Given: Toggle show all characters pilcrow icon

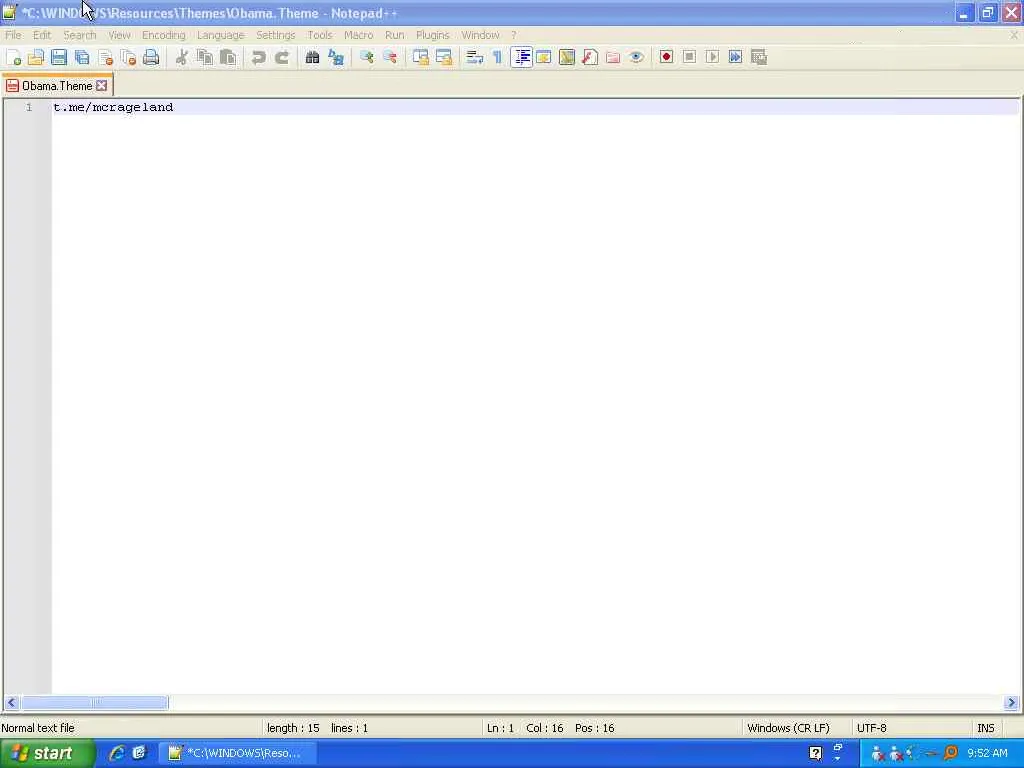Looking at the screenshot, I should tap(498, 57).
